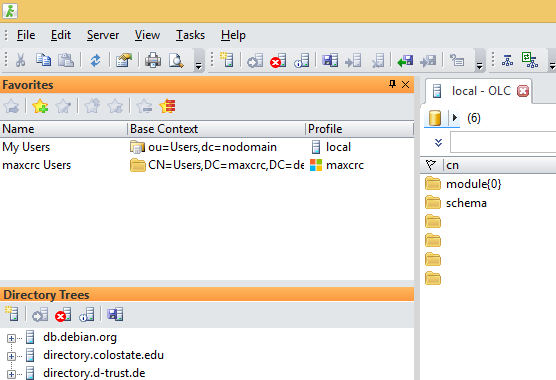
Task: Expand the second toolbar overflow arrow
Action: click(x=479, y=66)
